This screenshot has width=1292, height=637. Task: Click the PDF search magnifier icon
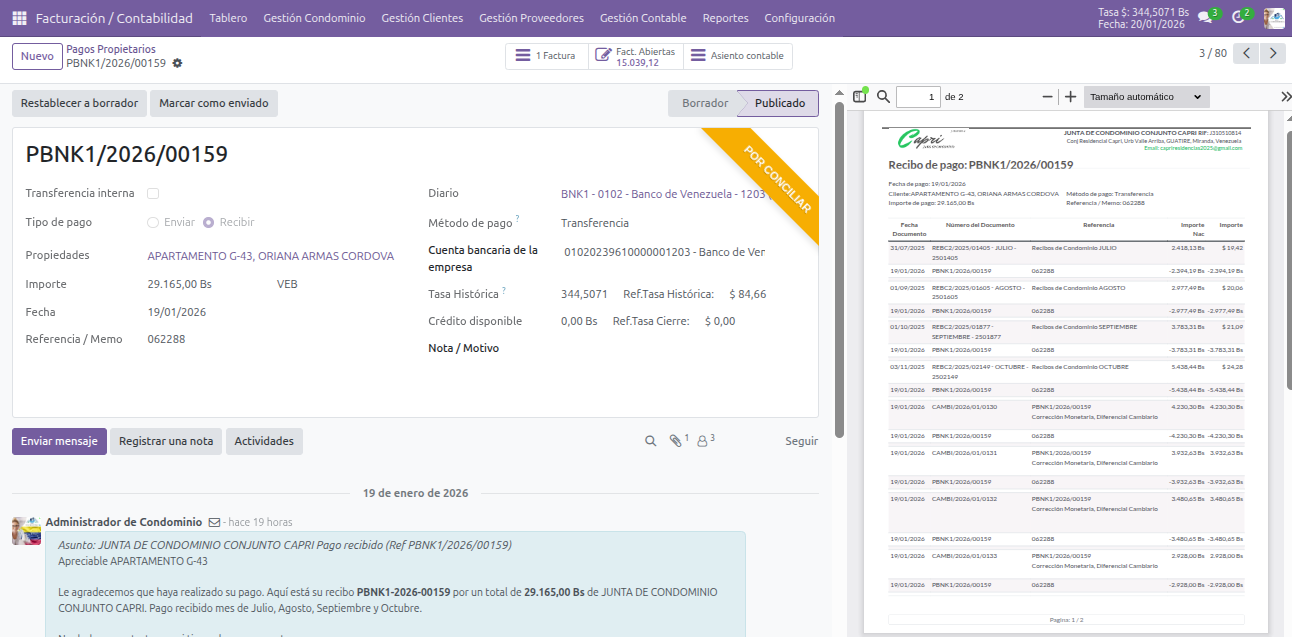click(x=883, y=97)
